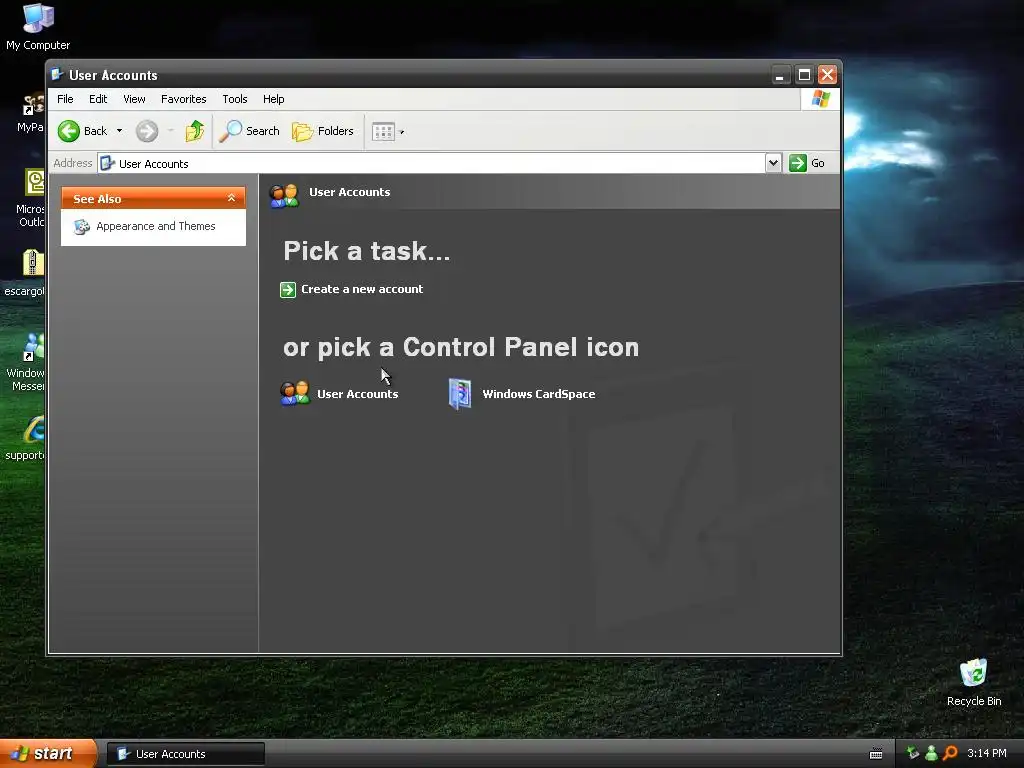Open the My Computer desktop icon
The height and width of the screenshot is (768, 1024).
[38, 27]
